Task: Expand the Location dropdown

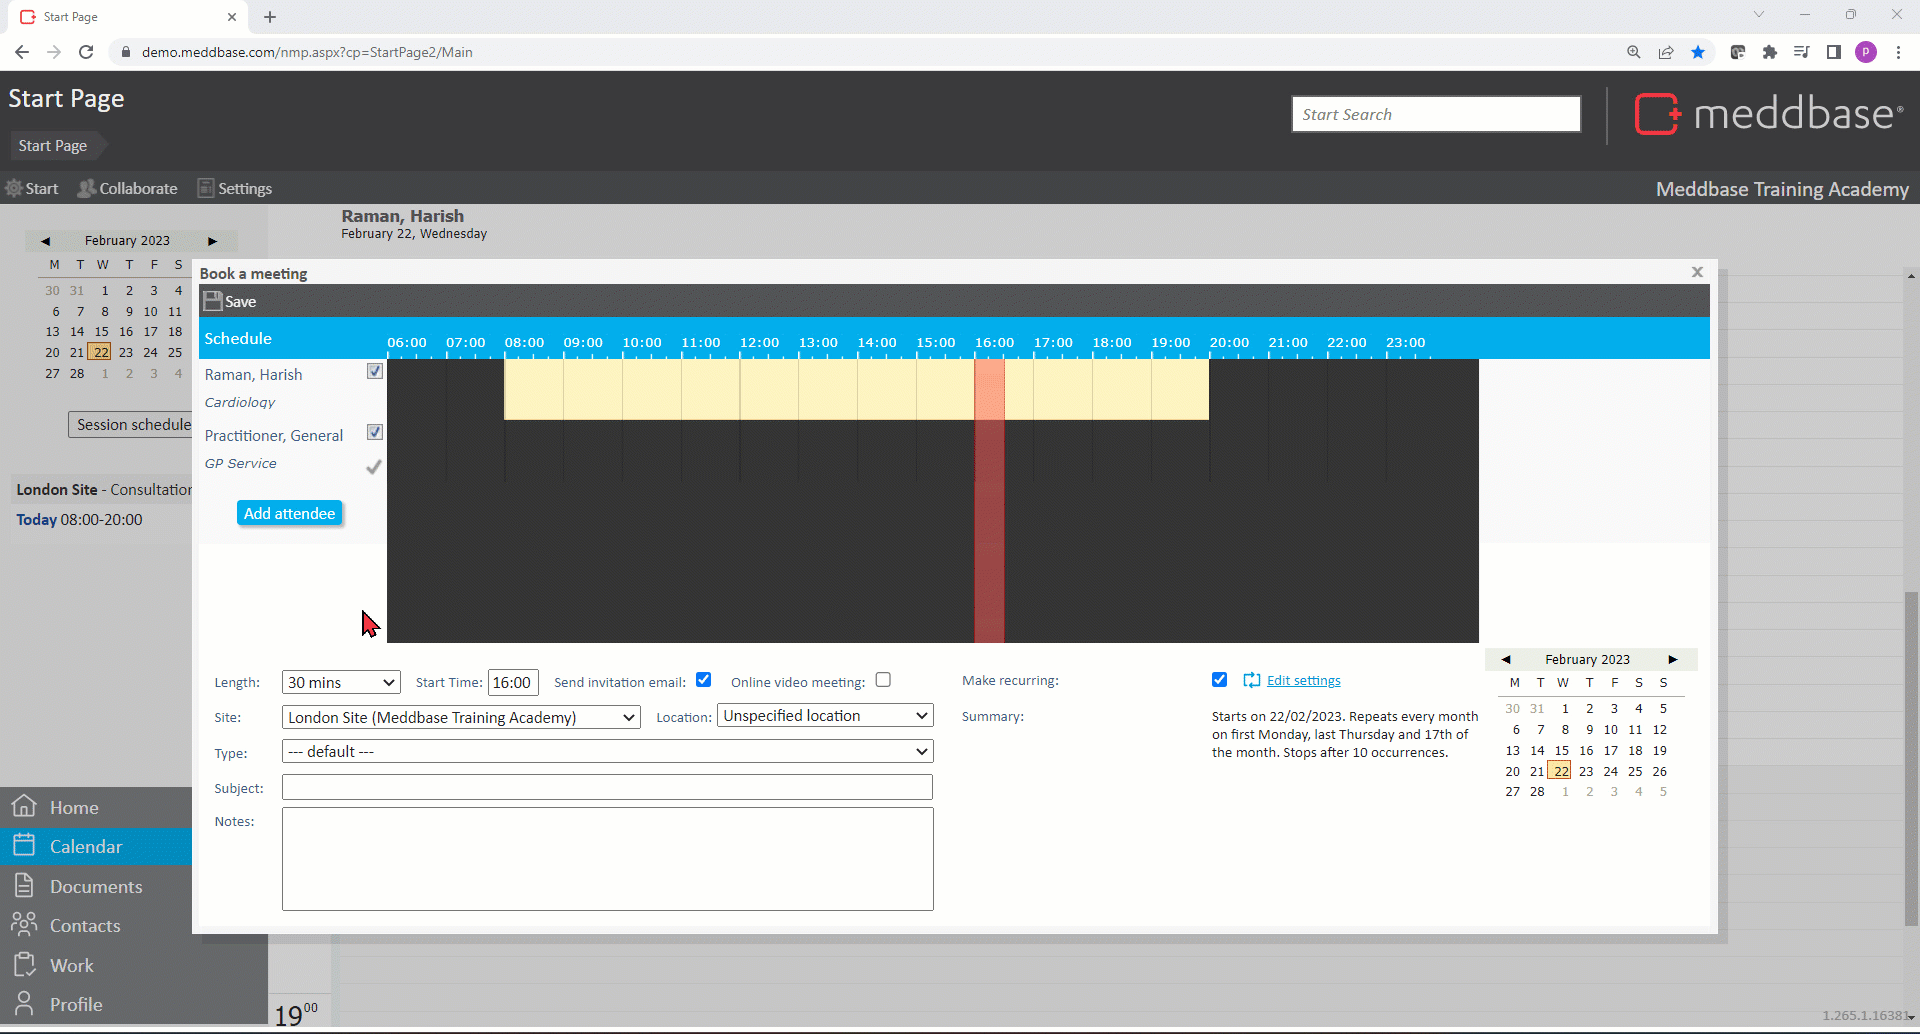Action: tap(825, 716)
